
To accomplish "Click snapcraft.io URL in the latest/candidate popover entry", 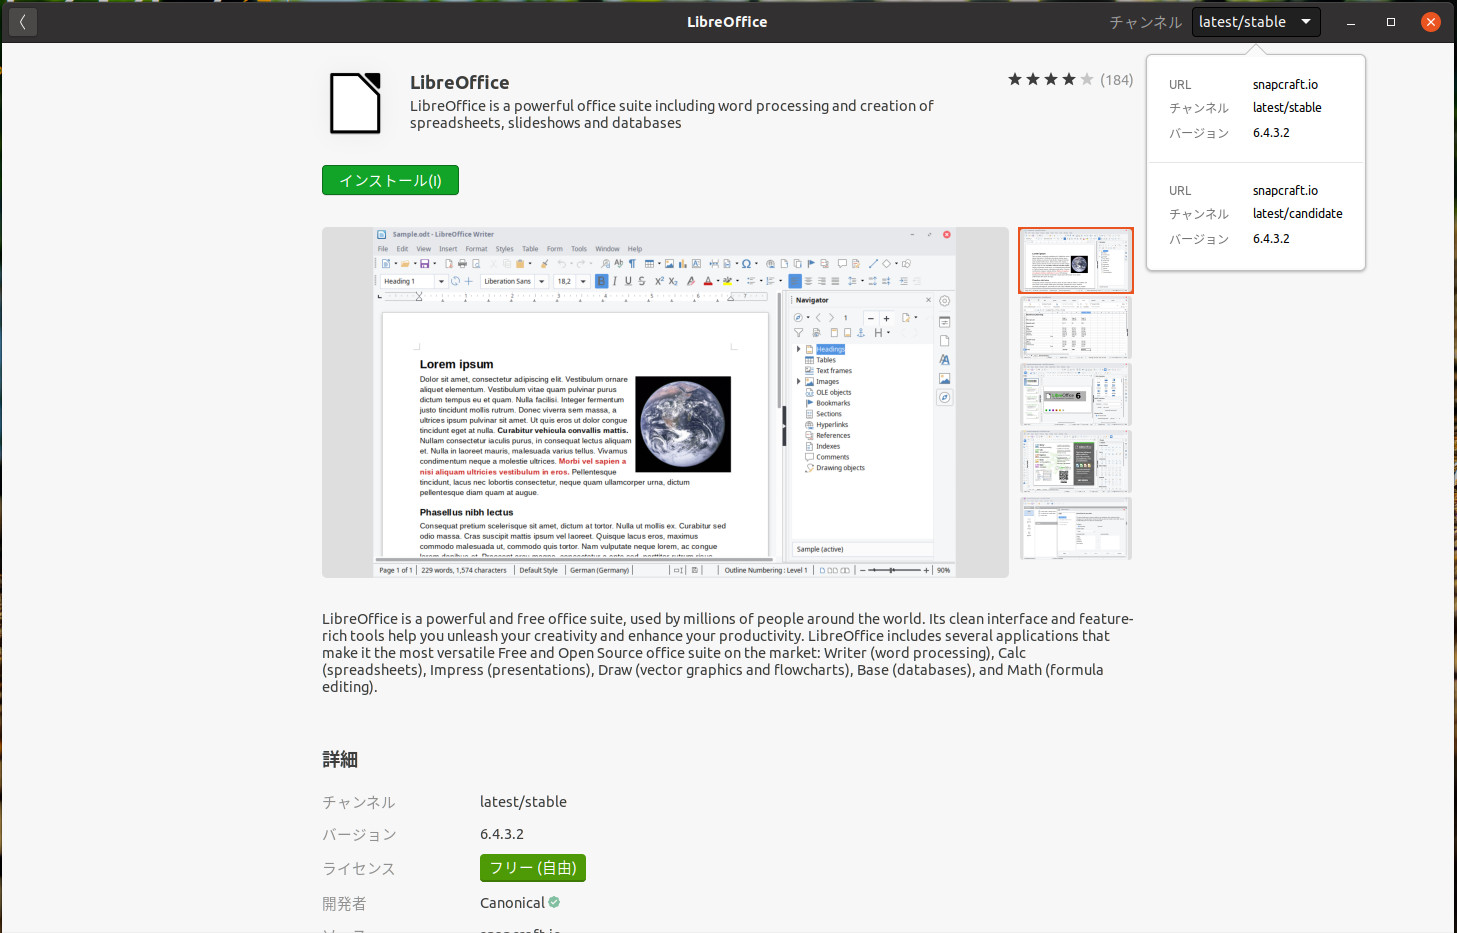I will point(1285,191).
